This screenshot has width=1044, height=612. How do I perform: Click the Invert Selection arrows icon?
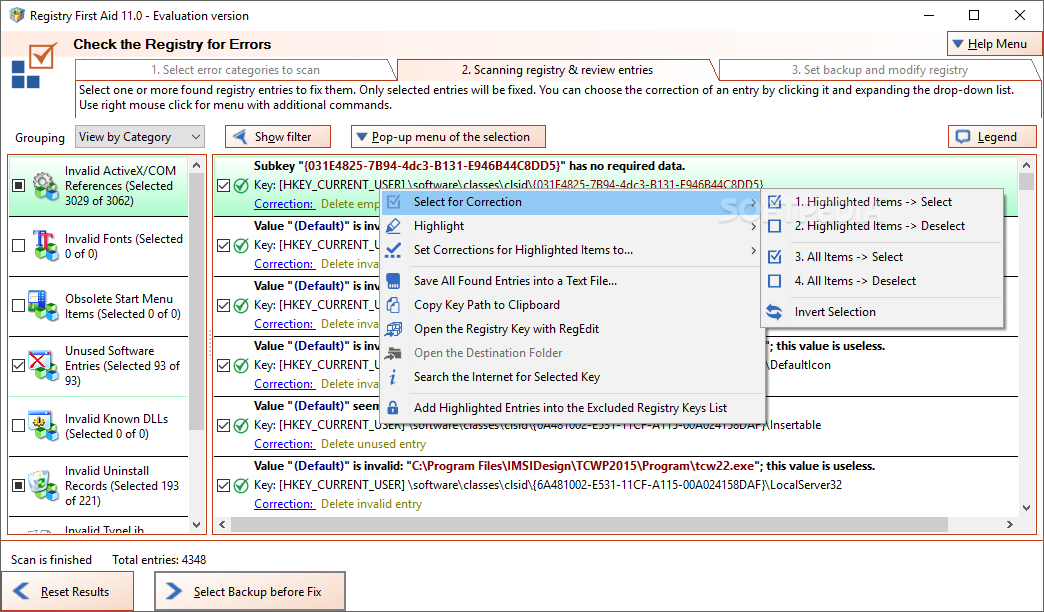click(x=774, y=312)
